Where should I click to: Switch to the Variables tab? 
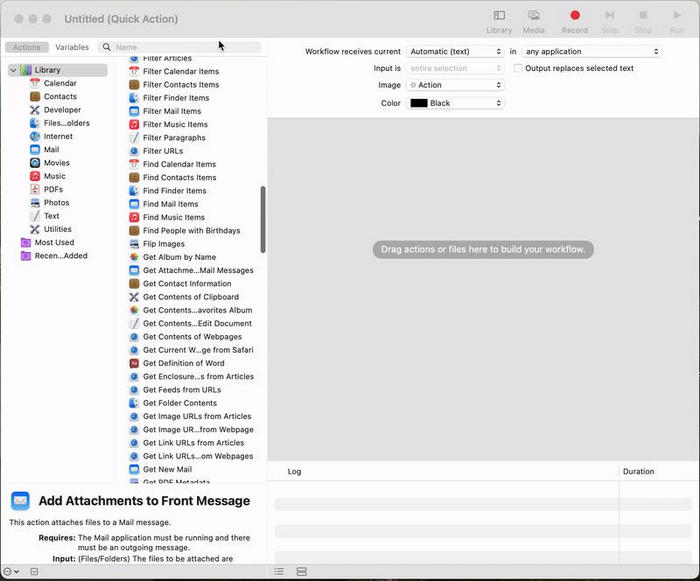point(72,47)
